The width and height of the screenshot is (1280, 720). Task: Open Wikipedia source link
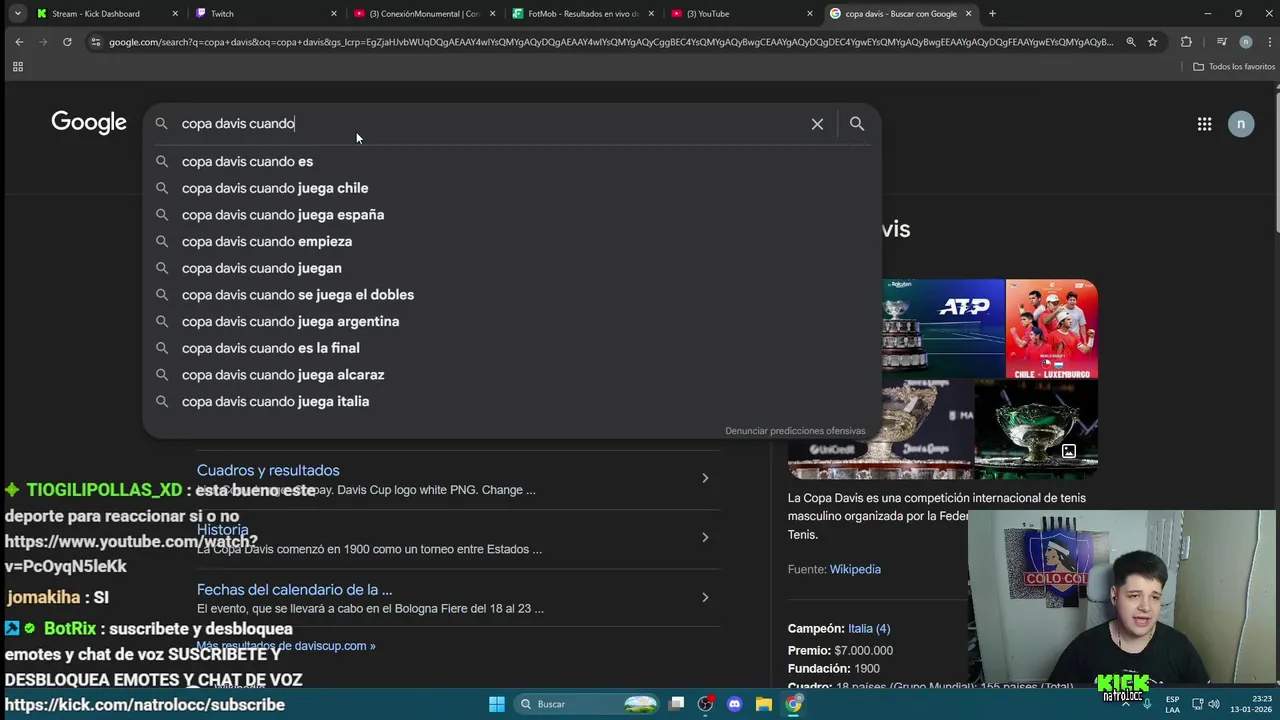click(855, 569)
